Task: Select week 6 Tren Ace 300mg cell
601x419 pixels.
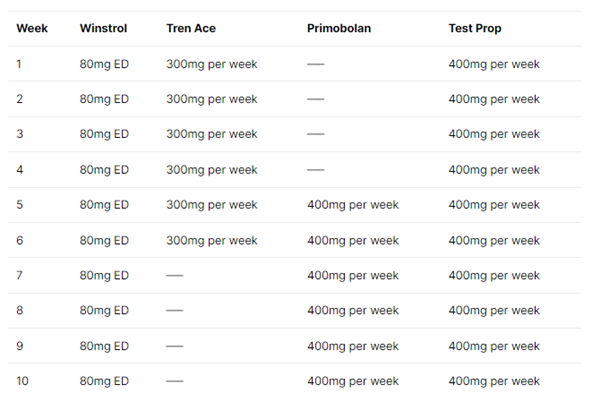Action: click(212, 240)
